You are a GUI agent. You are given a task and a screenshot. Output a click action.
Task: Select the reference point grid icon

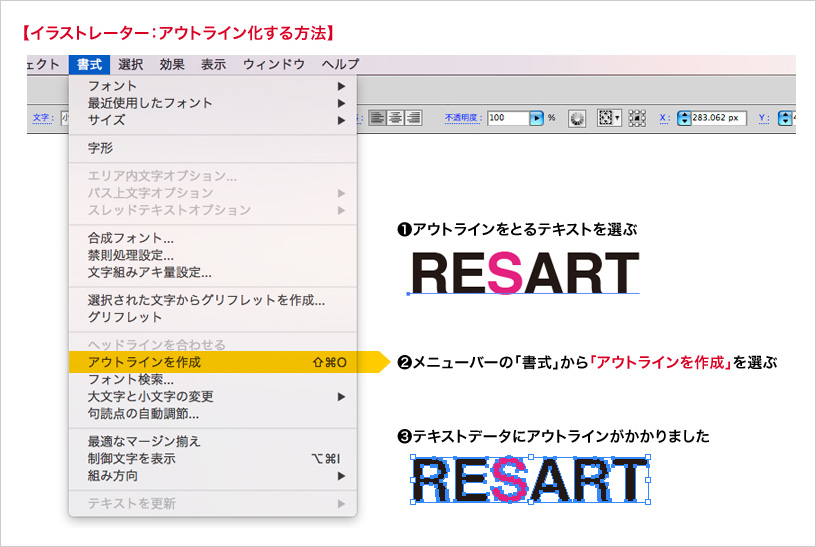coord(637,118)
